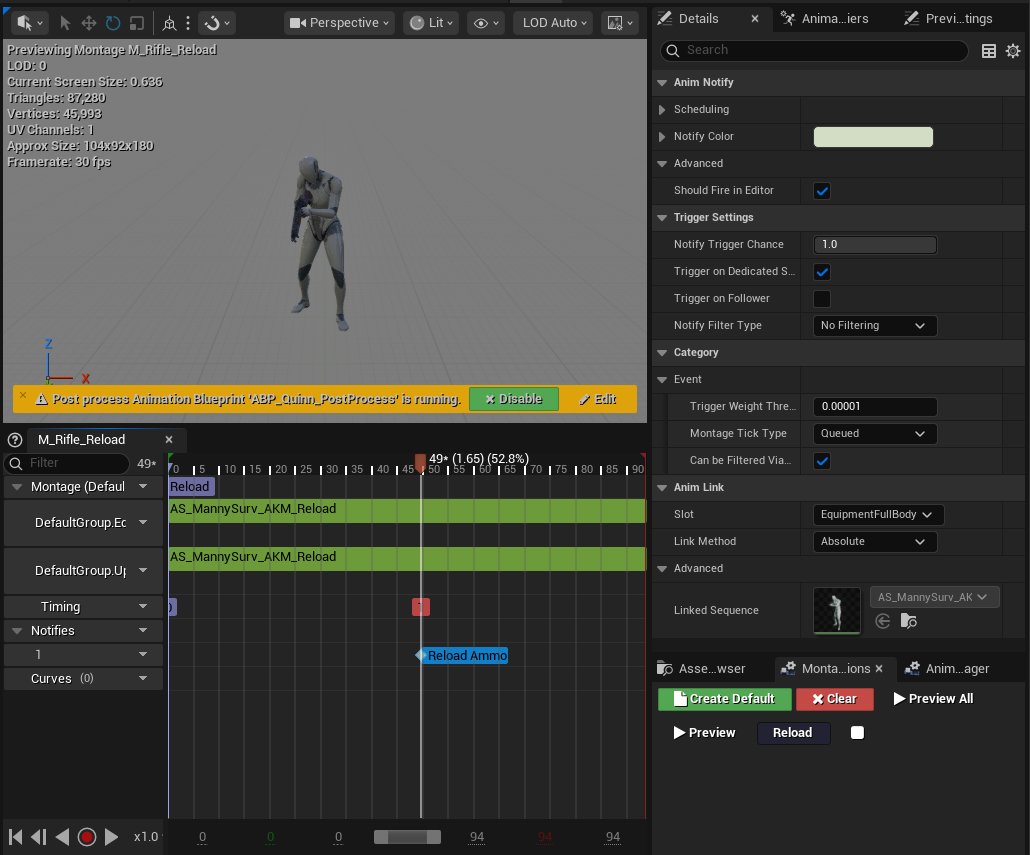
Task: Click the record animation button
Action: pyautogui.click(x=87, y=837)
